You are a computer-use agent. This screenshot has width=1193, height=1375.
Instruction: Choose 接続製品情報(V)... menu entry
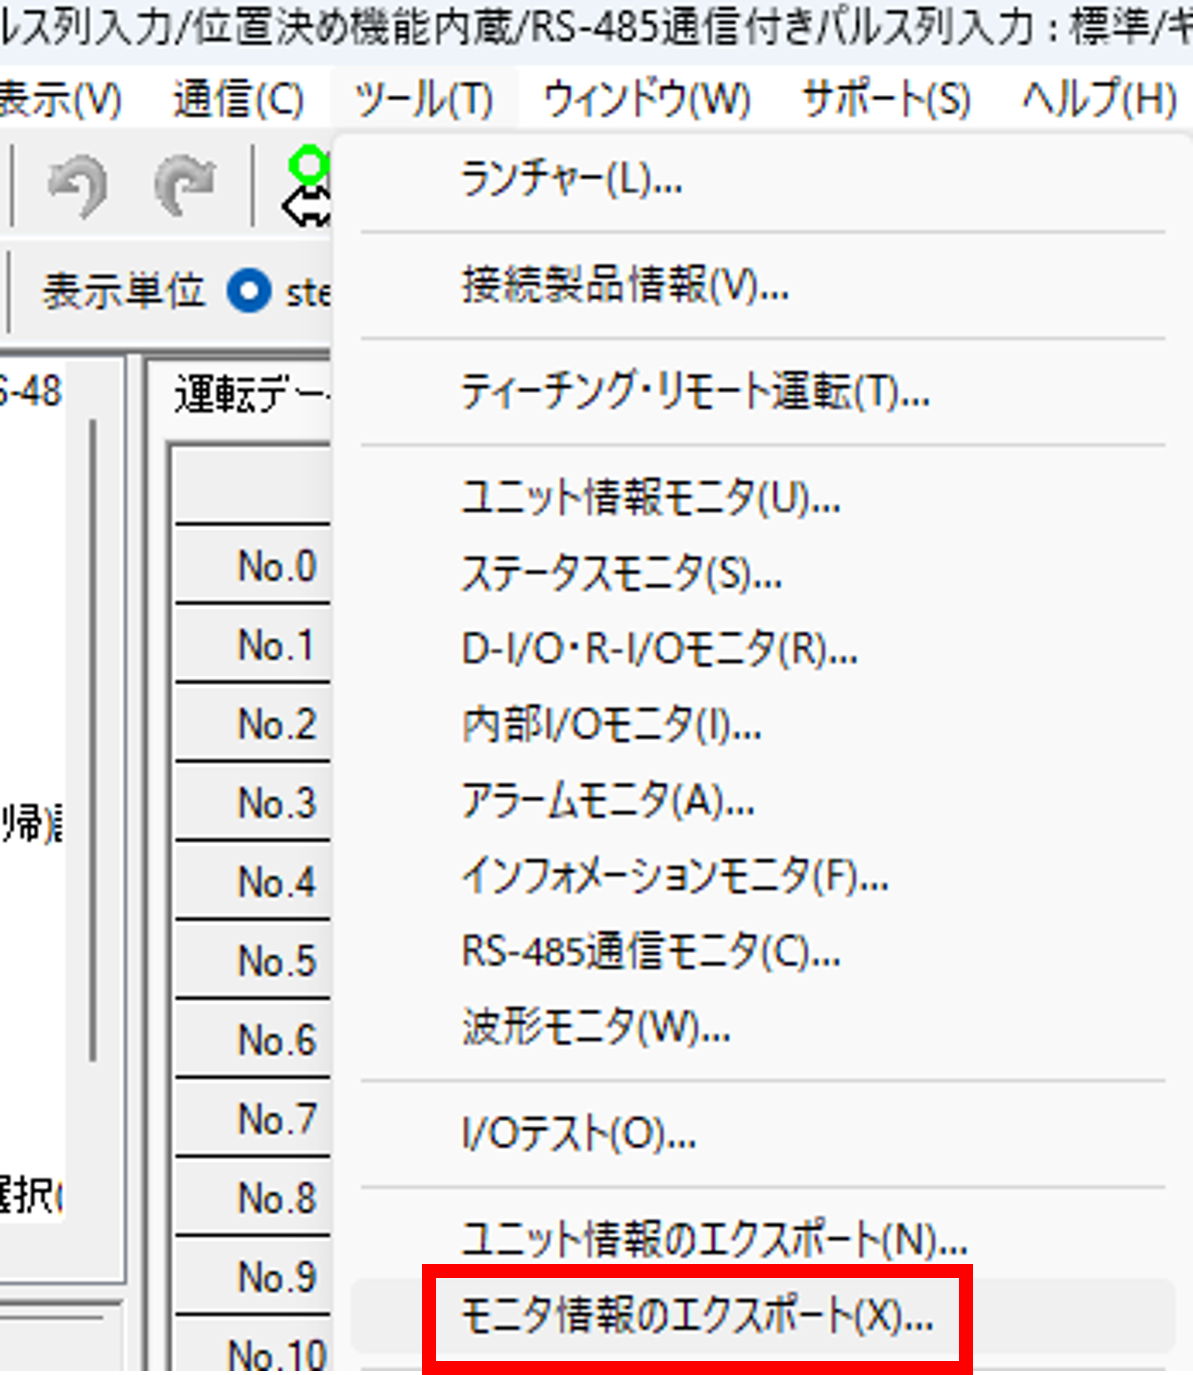[x=763, y=286]
